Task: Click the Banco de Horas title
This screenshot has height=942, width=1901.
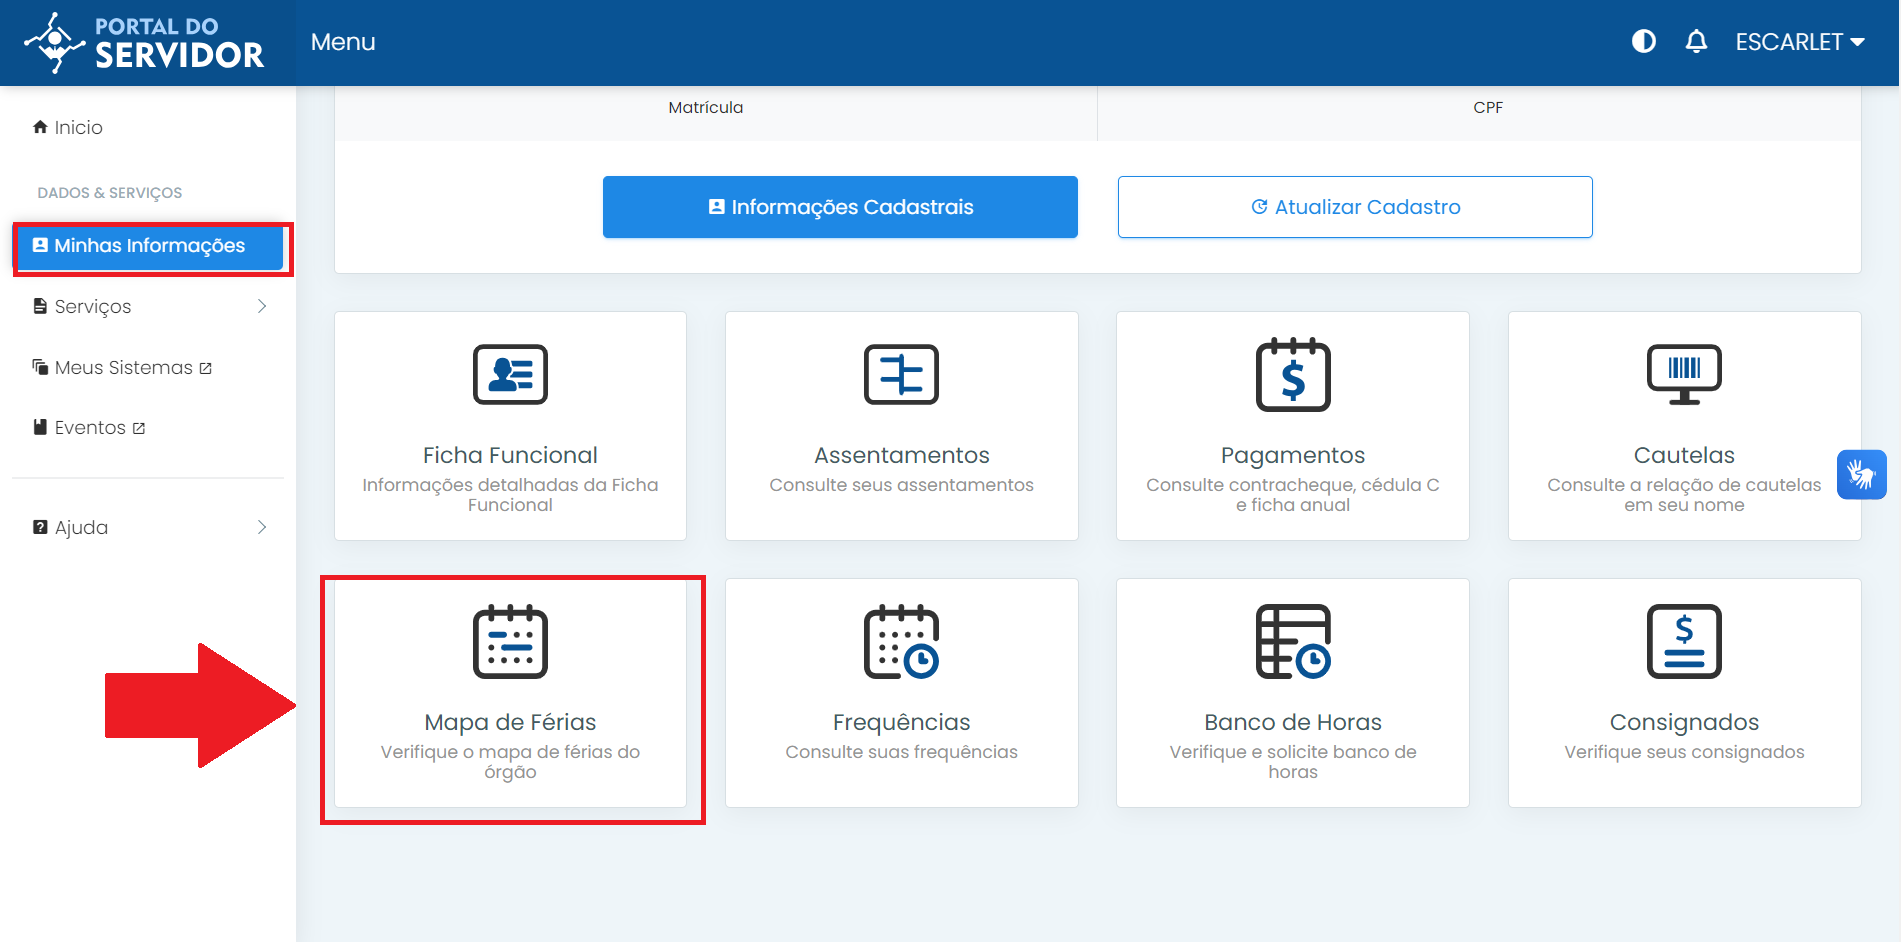Action: [x=1293, y=722]
